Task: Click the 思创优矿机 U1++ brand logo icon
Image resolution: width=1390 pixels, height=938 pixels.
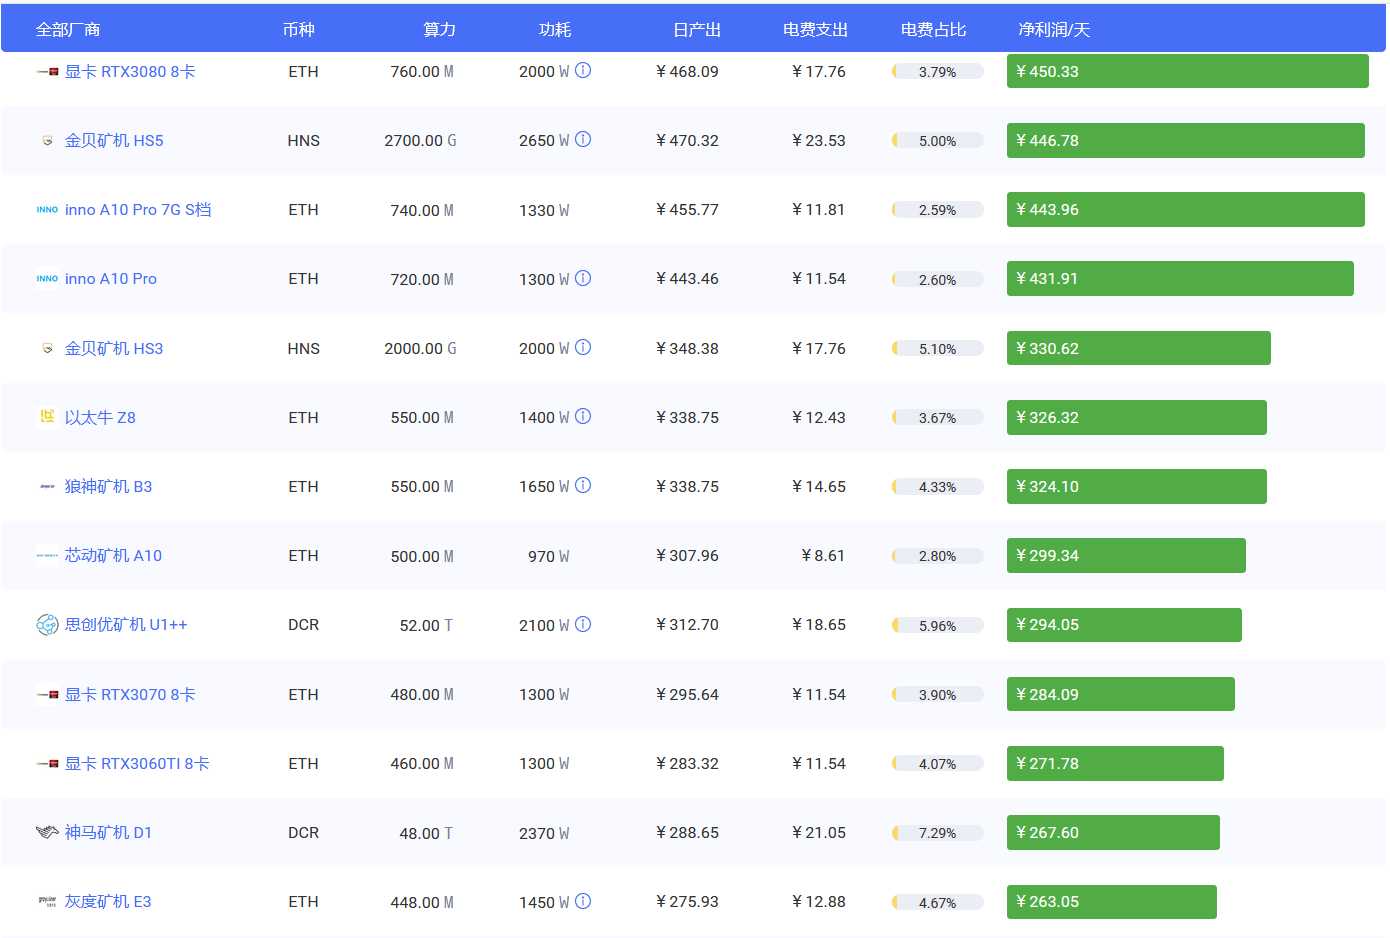Action: coord(47,625)
